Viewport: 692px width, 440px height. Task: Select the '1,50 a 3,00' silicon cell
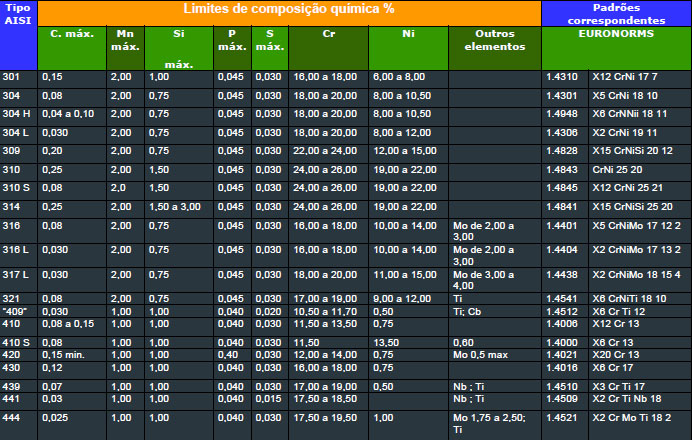point(173,206)
